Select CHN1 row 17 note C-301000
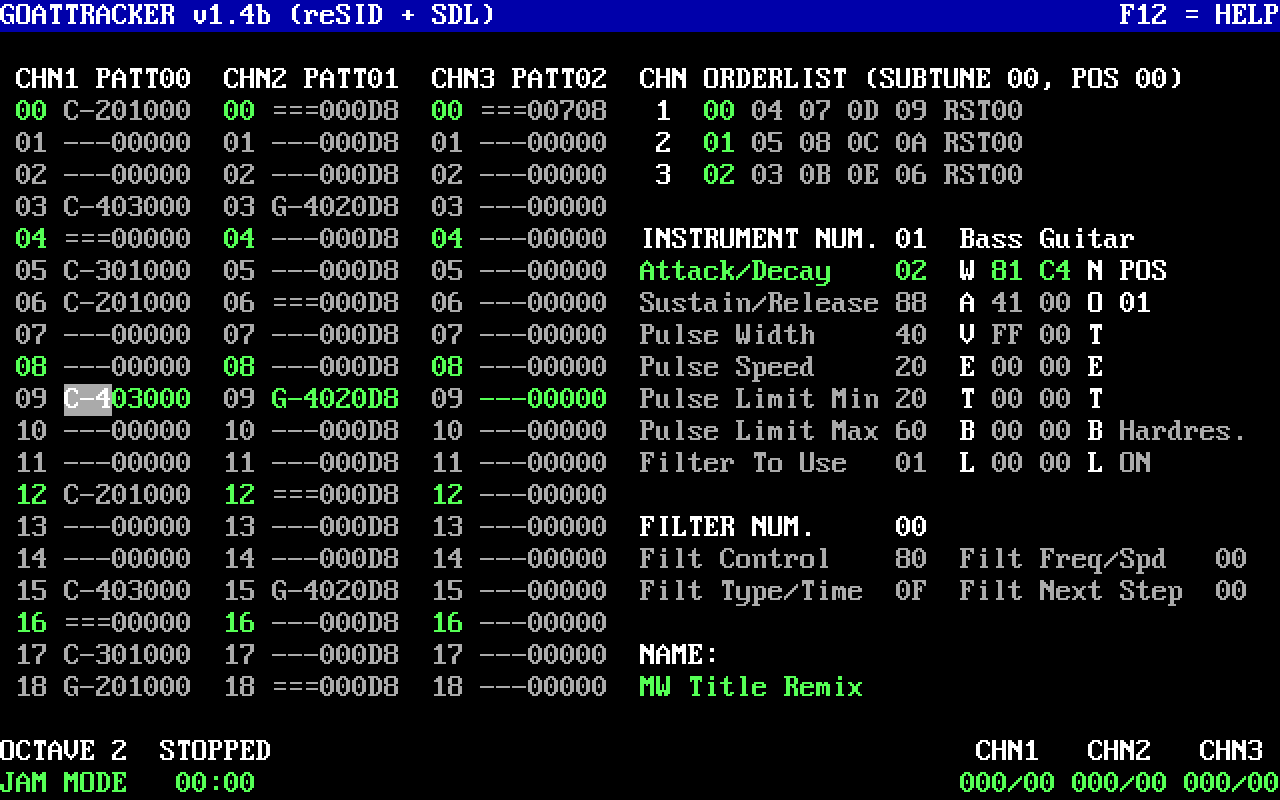 [x=127, y=655]
